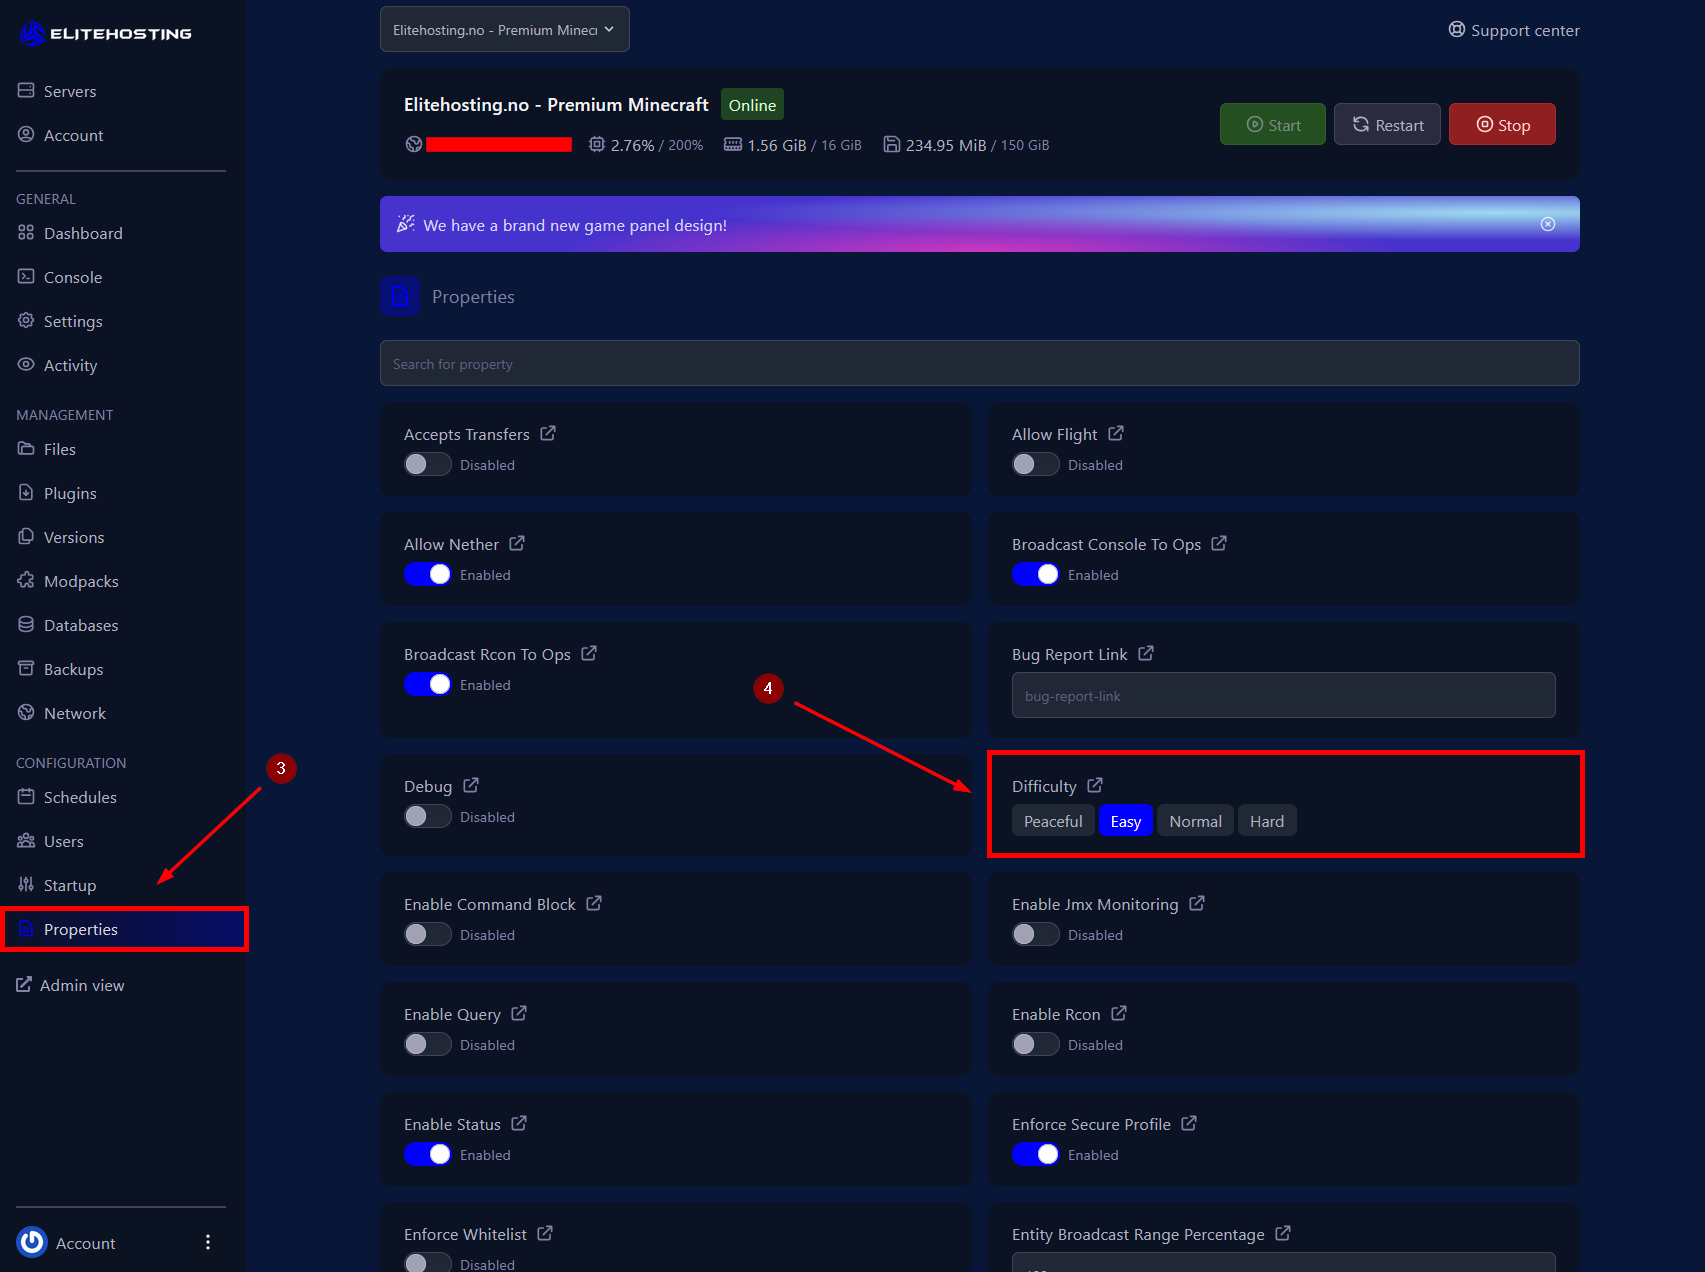Open the Support center link
The image size is (1705, 1272).
coord(1514,30)
